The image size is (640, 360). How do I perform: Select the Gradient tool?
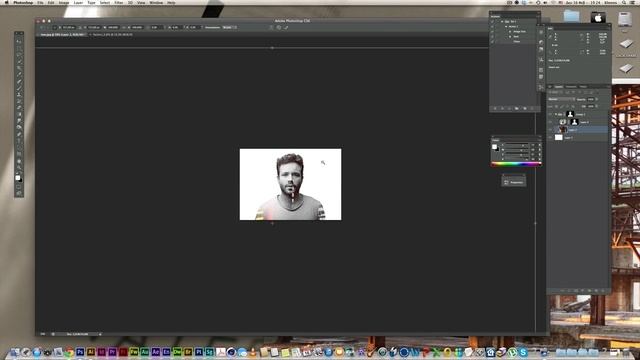pos(19,114)
